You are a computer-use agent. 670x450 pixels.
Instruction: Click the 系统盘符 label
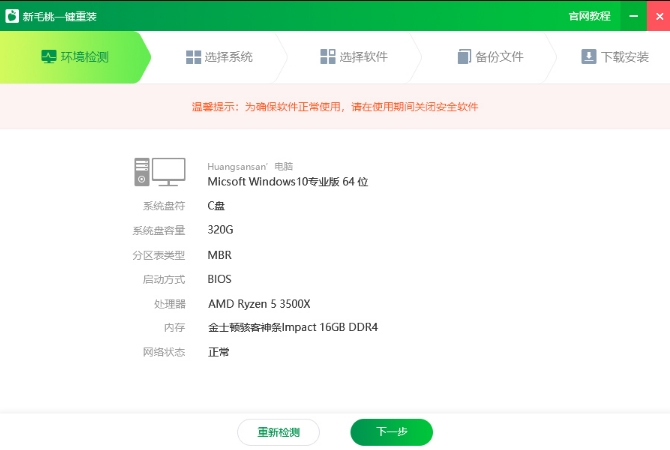coord(164,206)
